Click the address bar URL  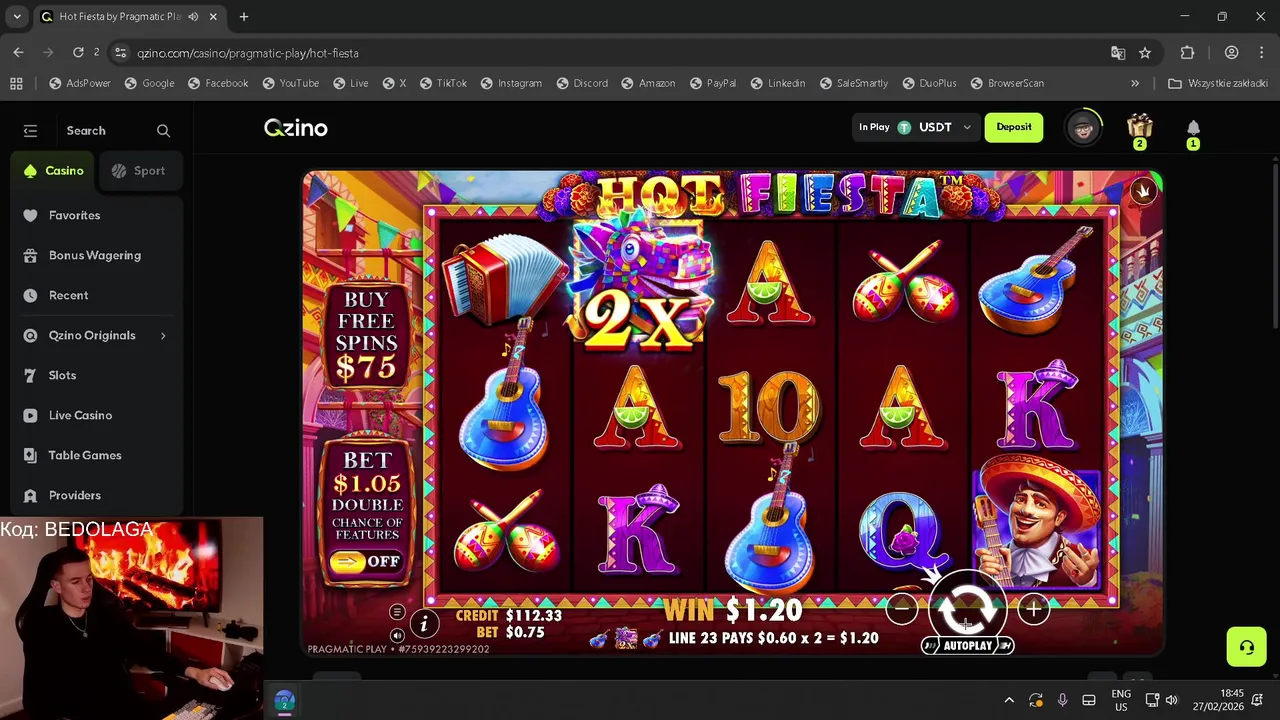248,53
